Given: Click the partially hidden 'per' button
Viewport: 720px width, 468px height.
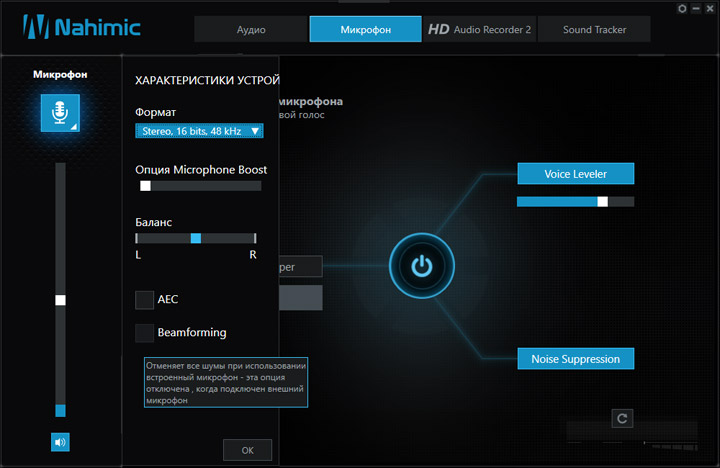Looking at the screenshot, I should (301, 266).
